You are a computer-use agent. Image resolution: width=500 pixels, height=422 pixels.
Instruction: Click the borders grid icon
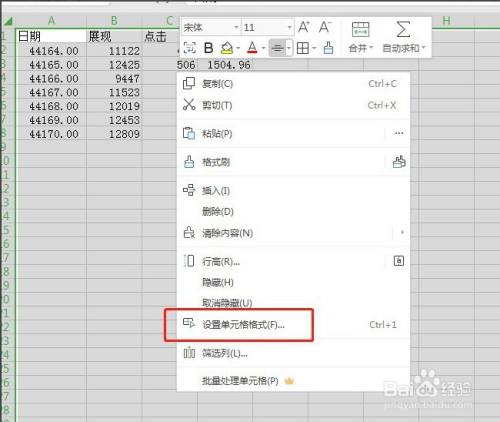[x=303, y=48]
